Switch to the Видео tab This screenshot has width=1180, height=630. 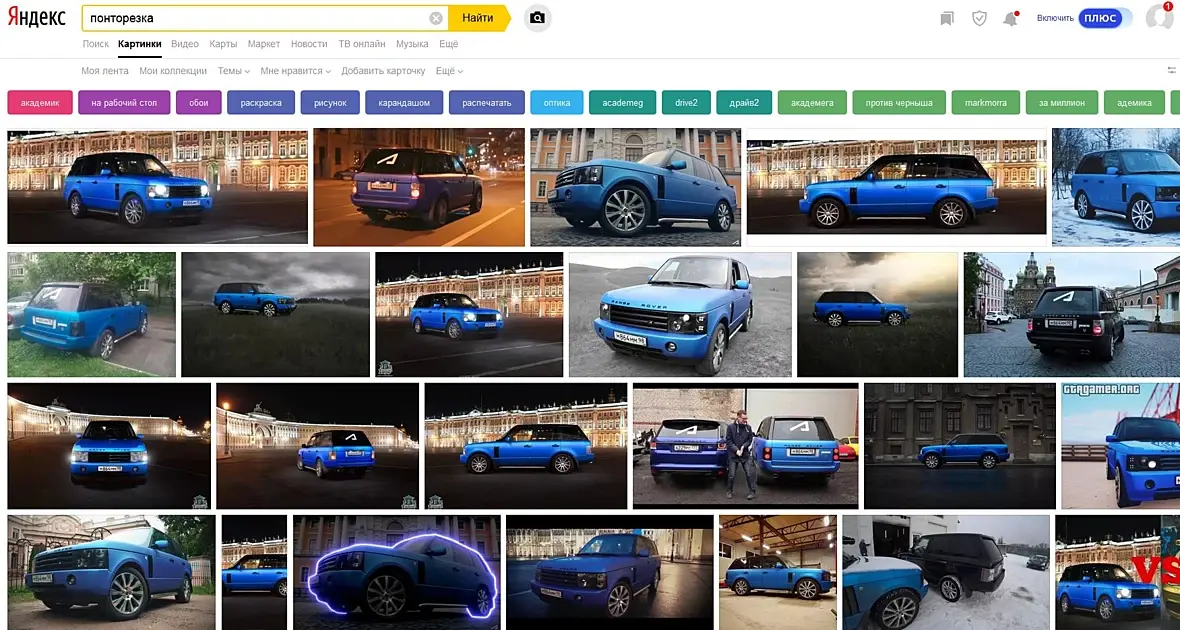point(184,44)
